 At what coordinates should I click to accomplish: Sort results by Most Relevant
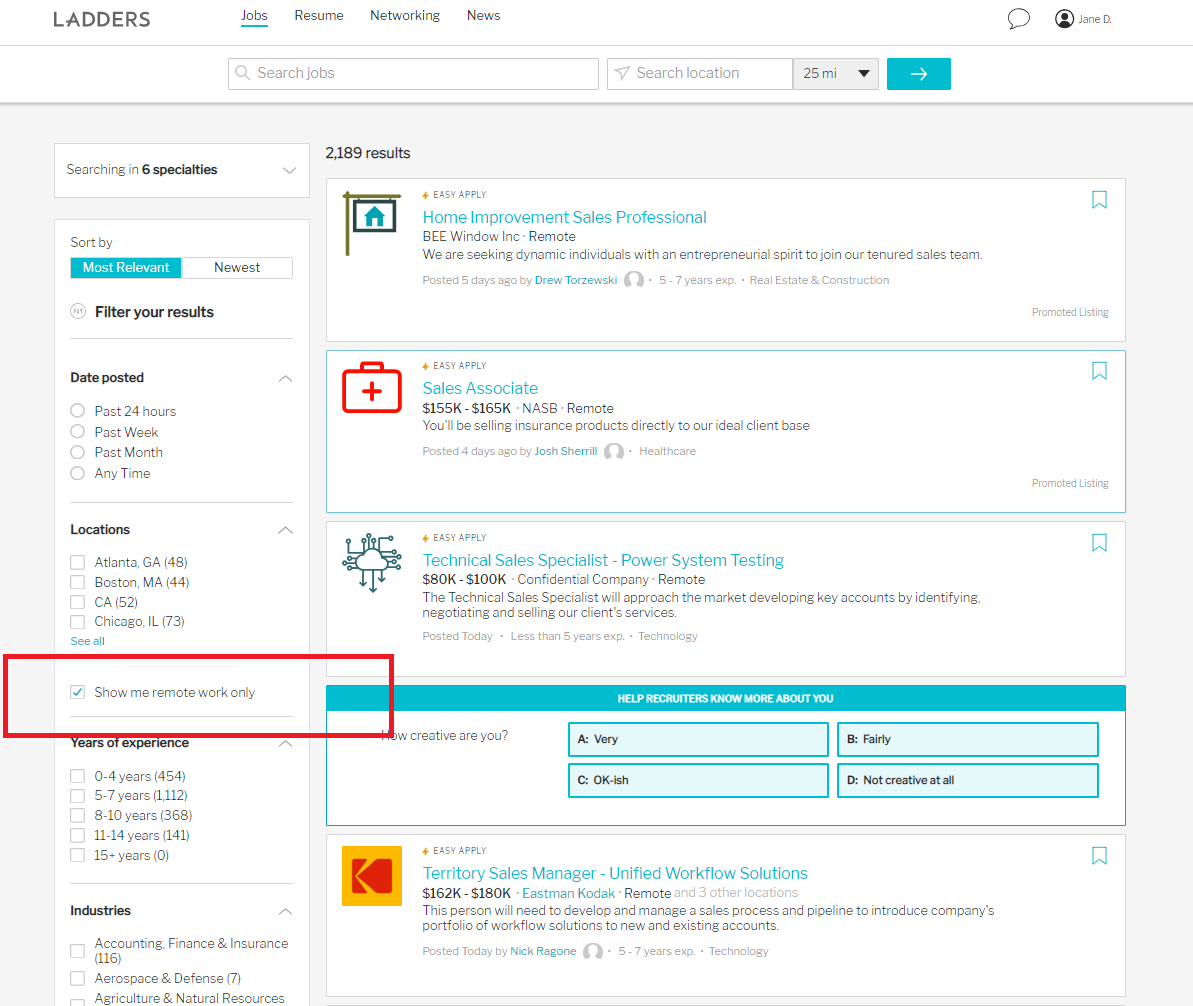tap(126, 268)
